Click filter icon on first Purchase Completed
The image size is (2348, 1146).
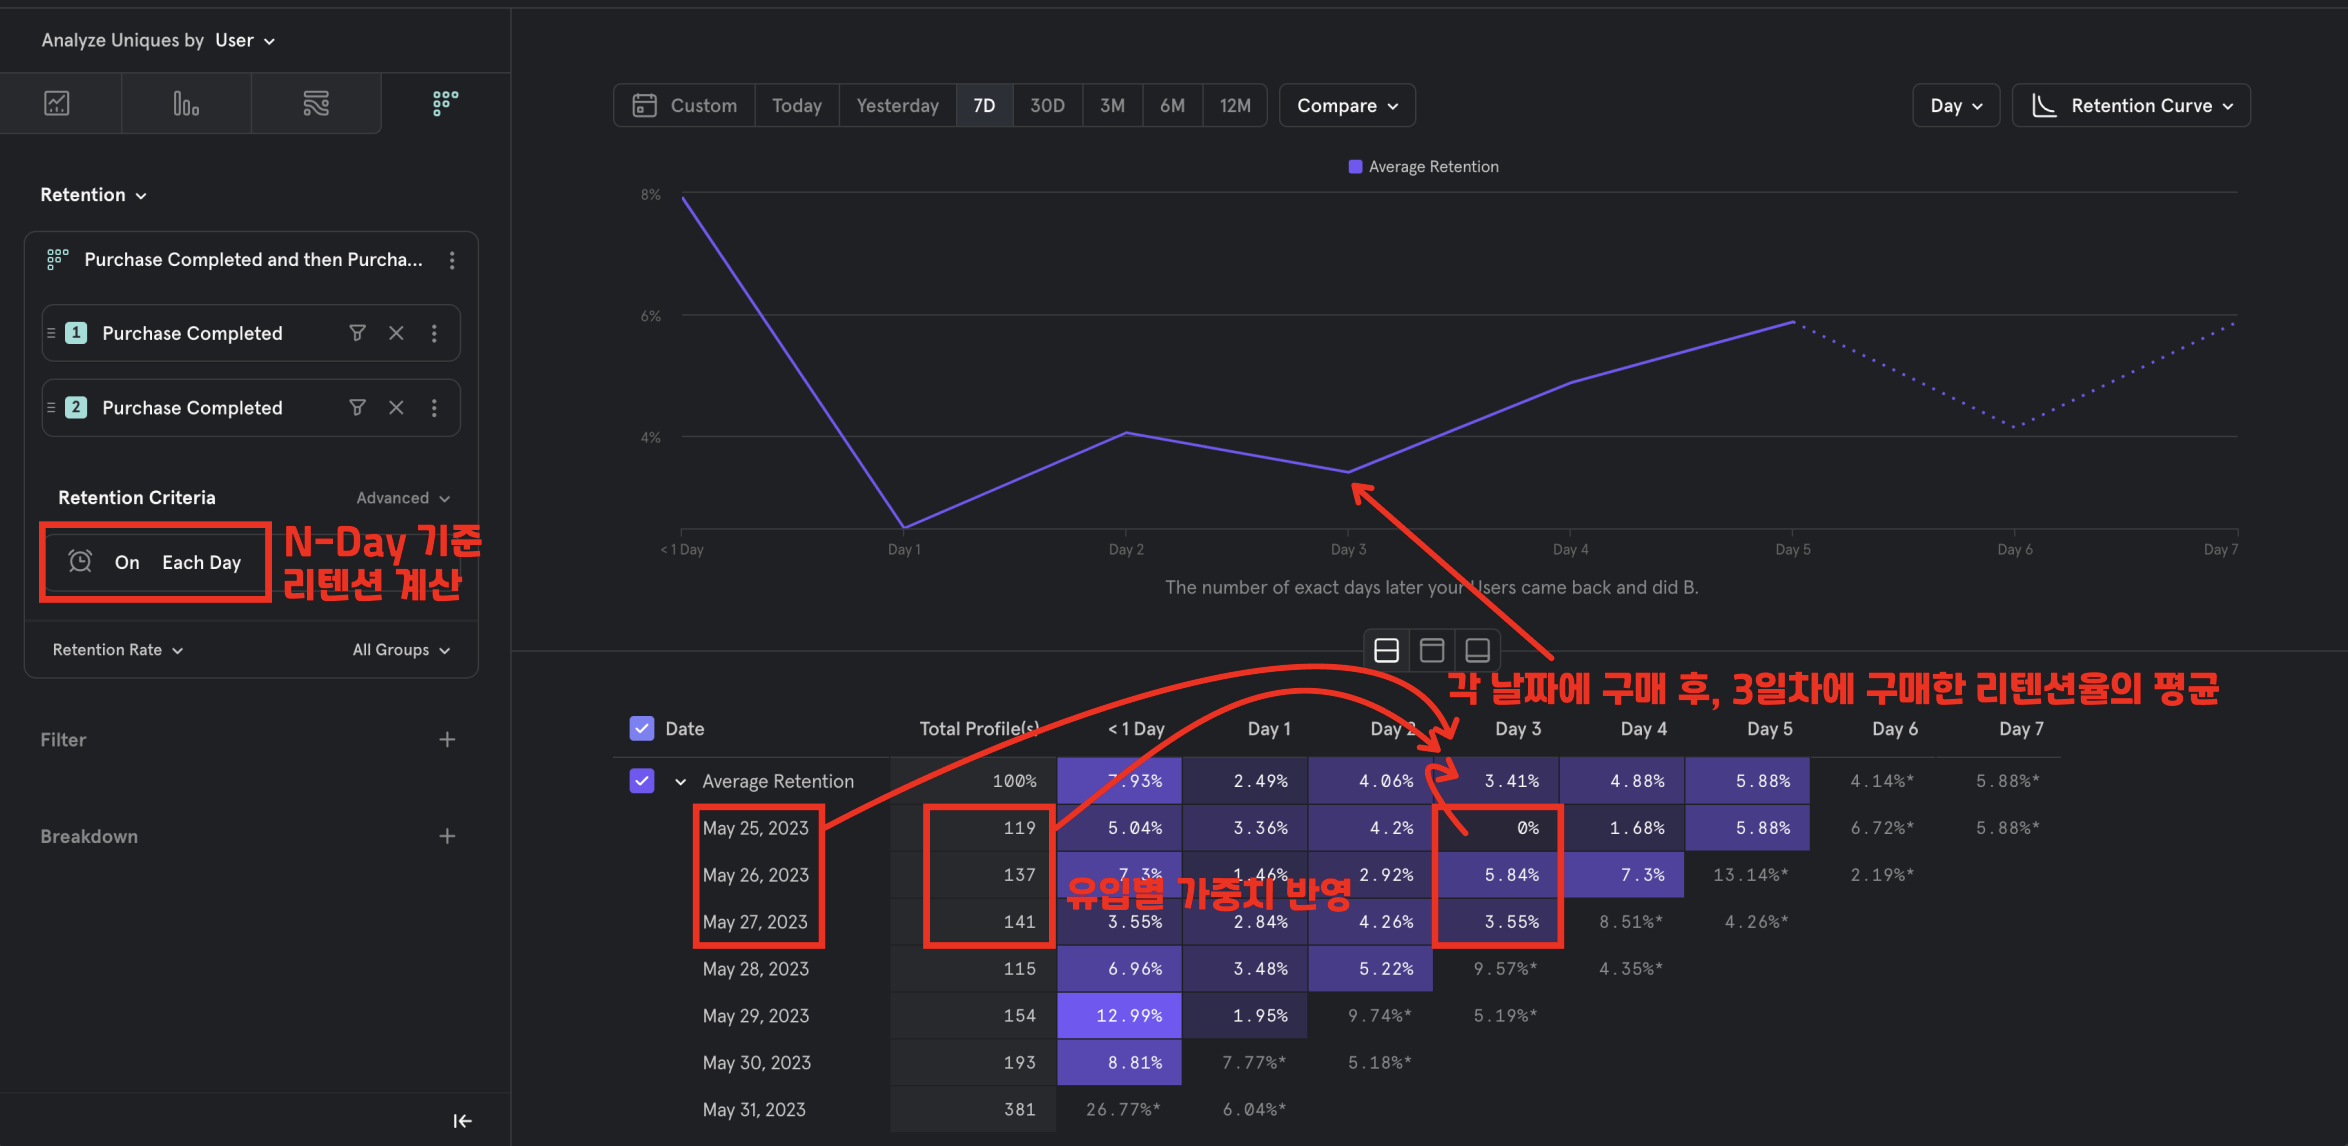pos(357,333)
